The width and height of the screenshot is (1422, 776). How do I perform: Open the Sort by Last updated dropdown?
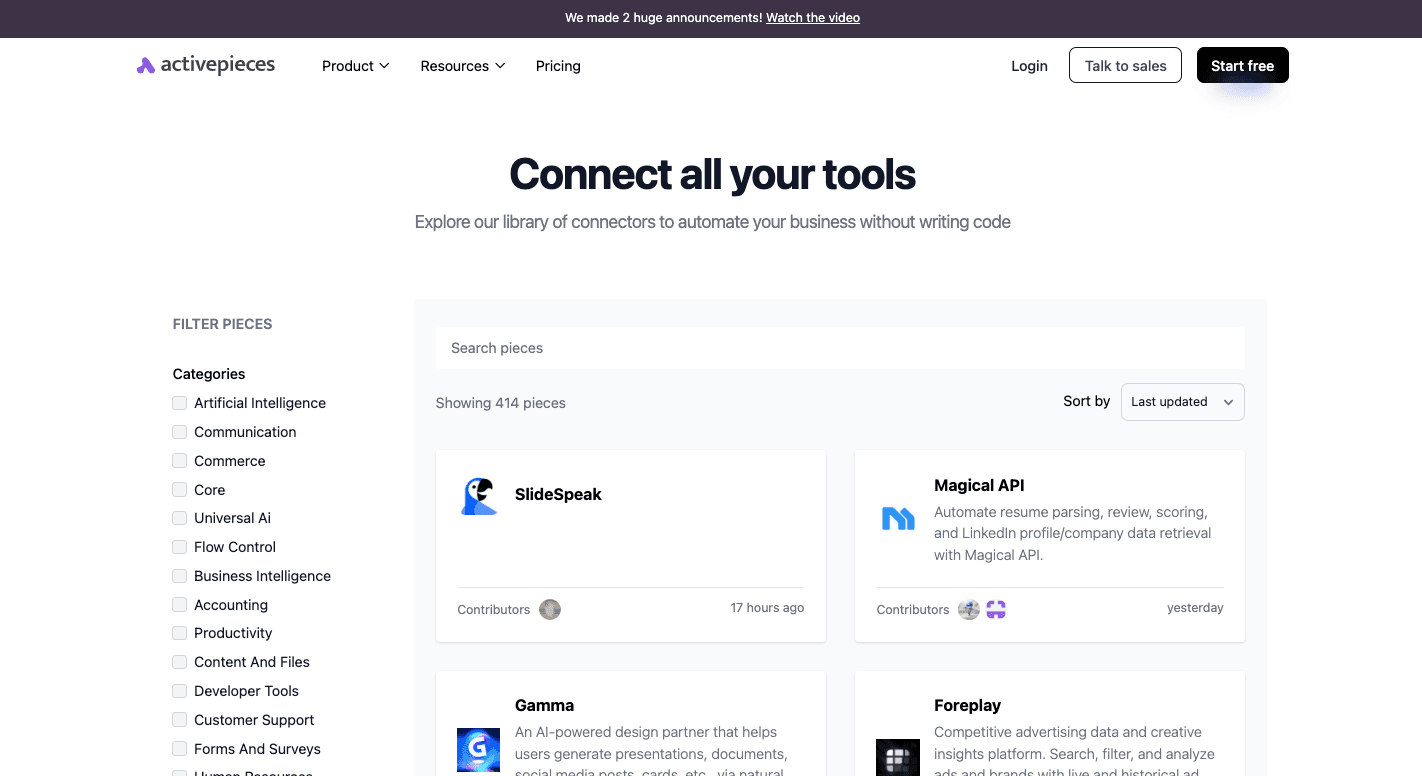(1183, 402)
